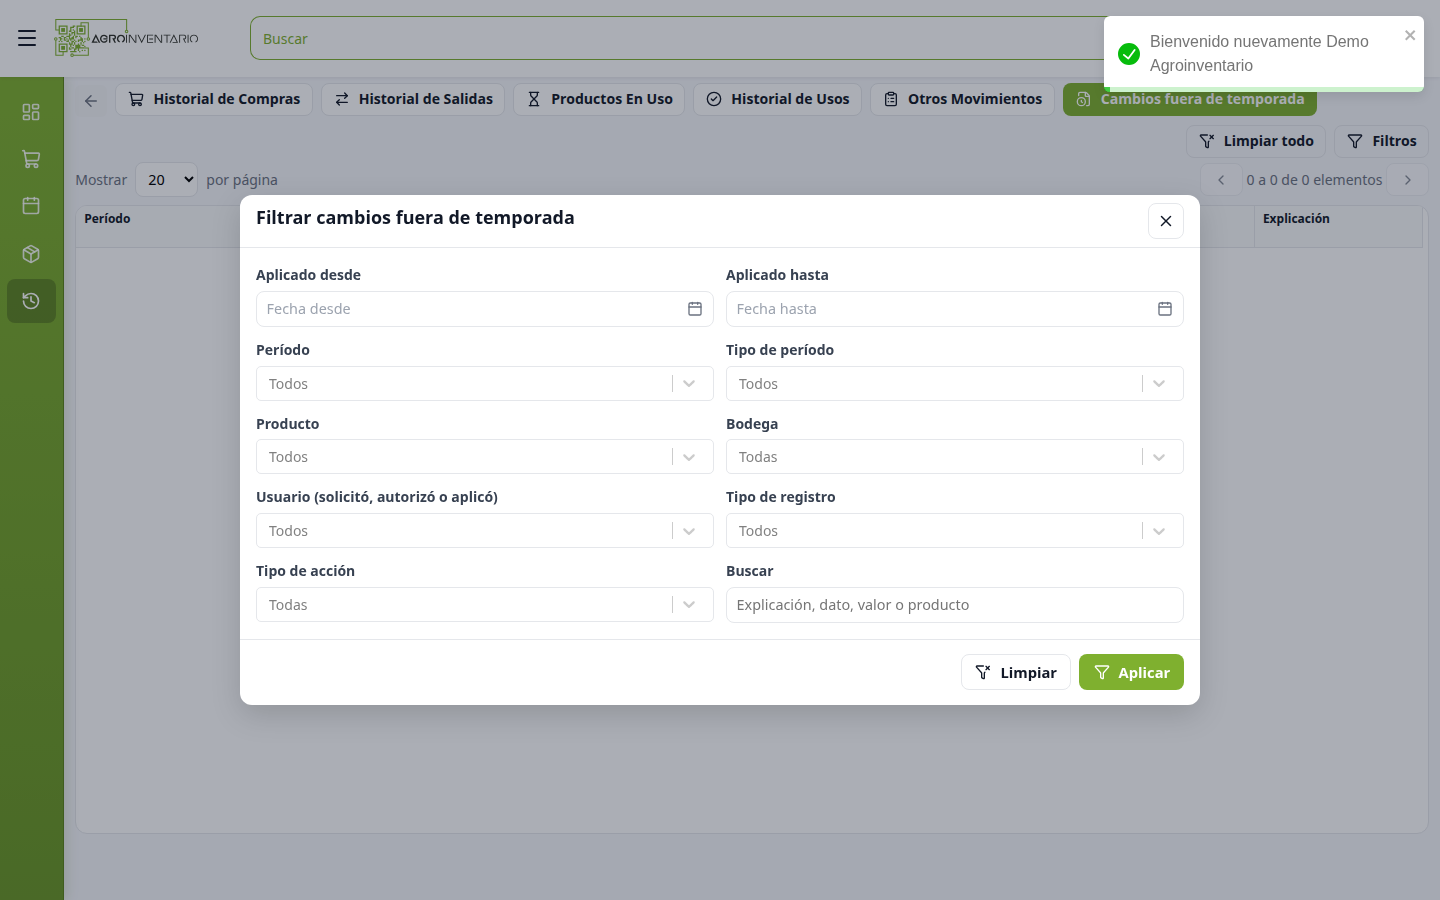Expand the Producto dropdown
Image resolution: width=1440 pixels, height=900 pixels.
click(485, 457)
